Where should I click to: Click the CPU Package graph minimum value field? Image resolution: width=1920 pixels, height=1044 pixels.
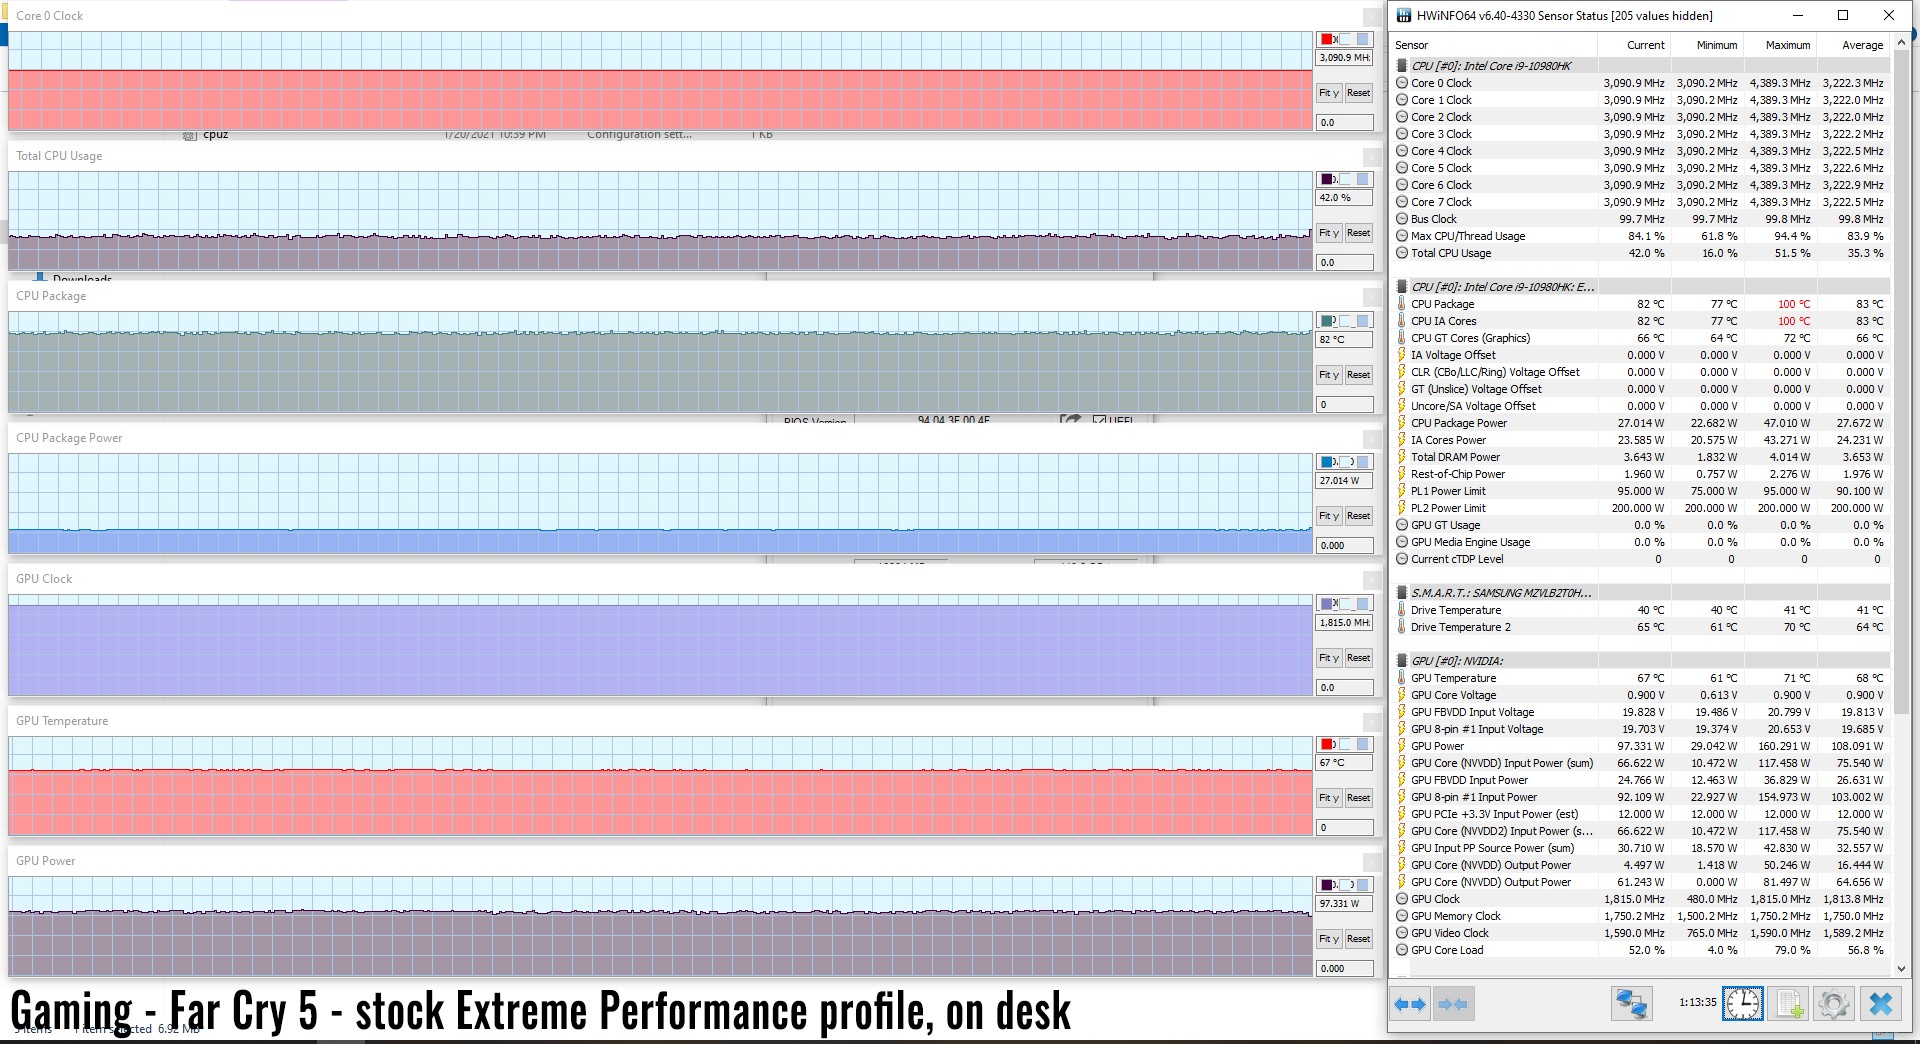[x=1344, y=405]
